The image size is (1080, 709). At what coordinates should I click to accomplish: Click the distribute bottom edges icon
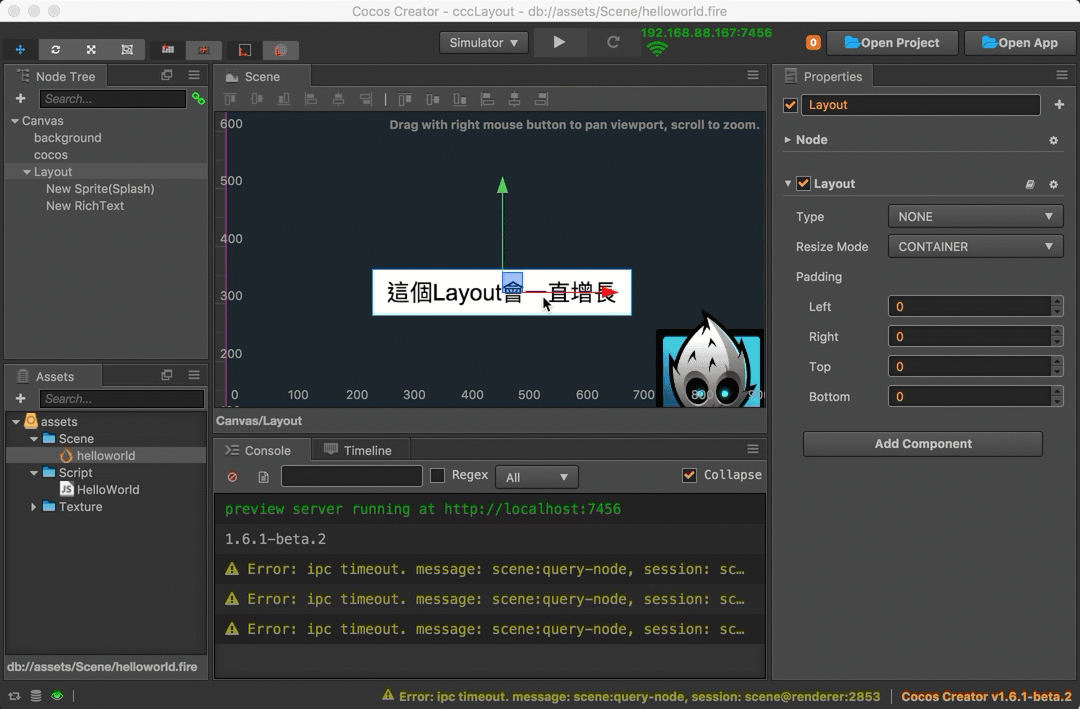pyautogui.click(x=459, y=99)
